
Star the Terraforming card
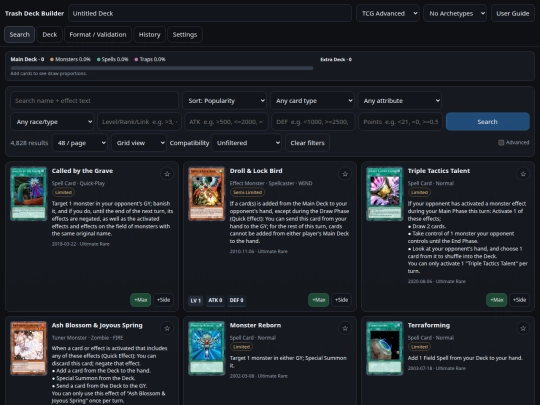click(523, 329)
